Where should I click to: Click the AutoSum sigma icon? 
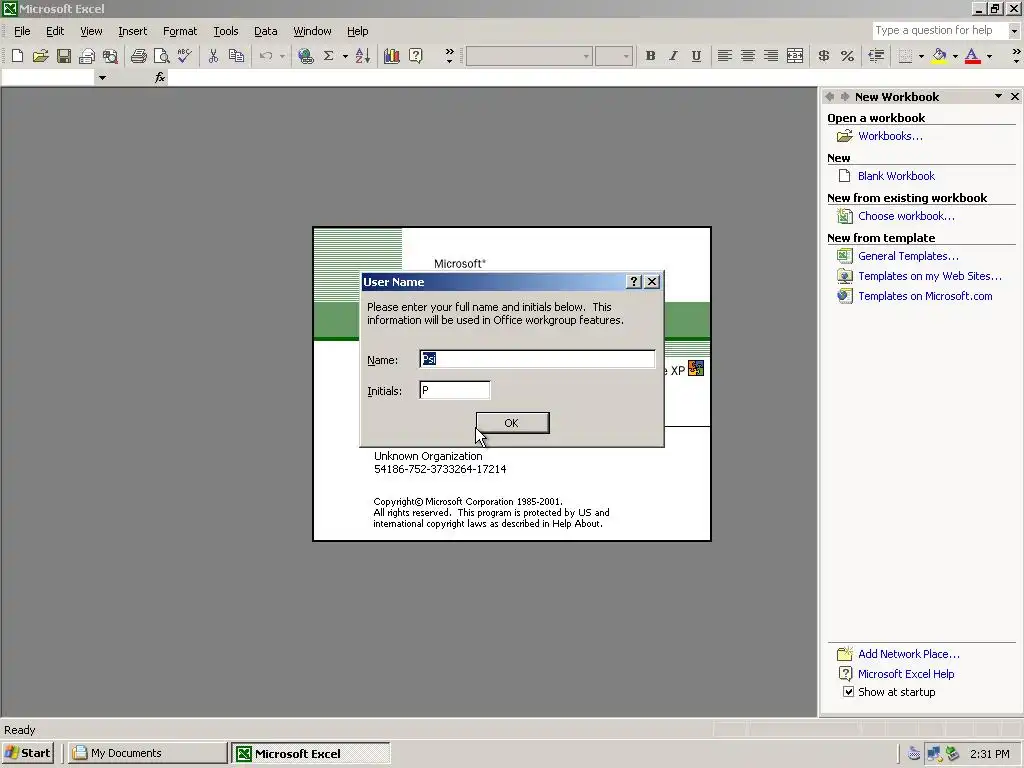328,56
